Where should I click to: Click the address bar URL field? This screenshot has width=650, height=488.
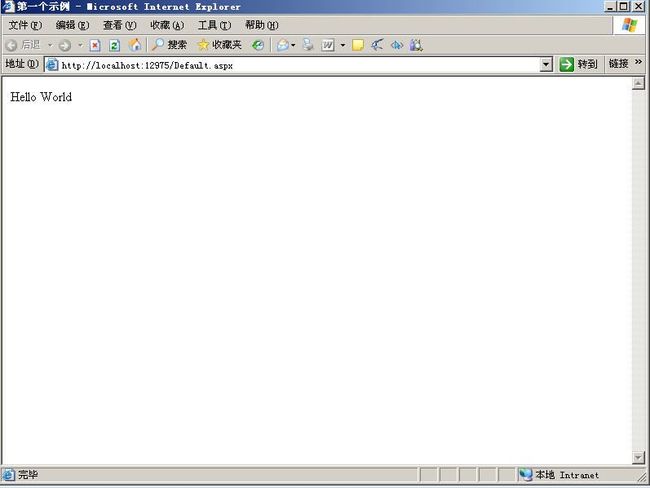click(x=300, y=65)
